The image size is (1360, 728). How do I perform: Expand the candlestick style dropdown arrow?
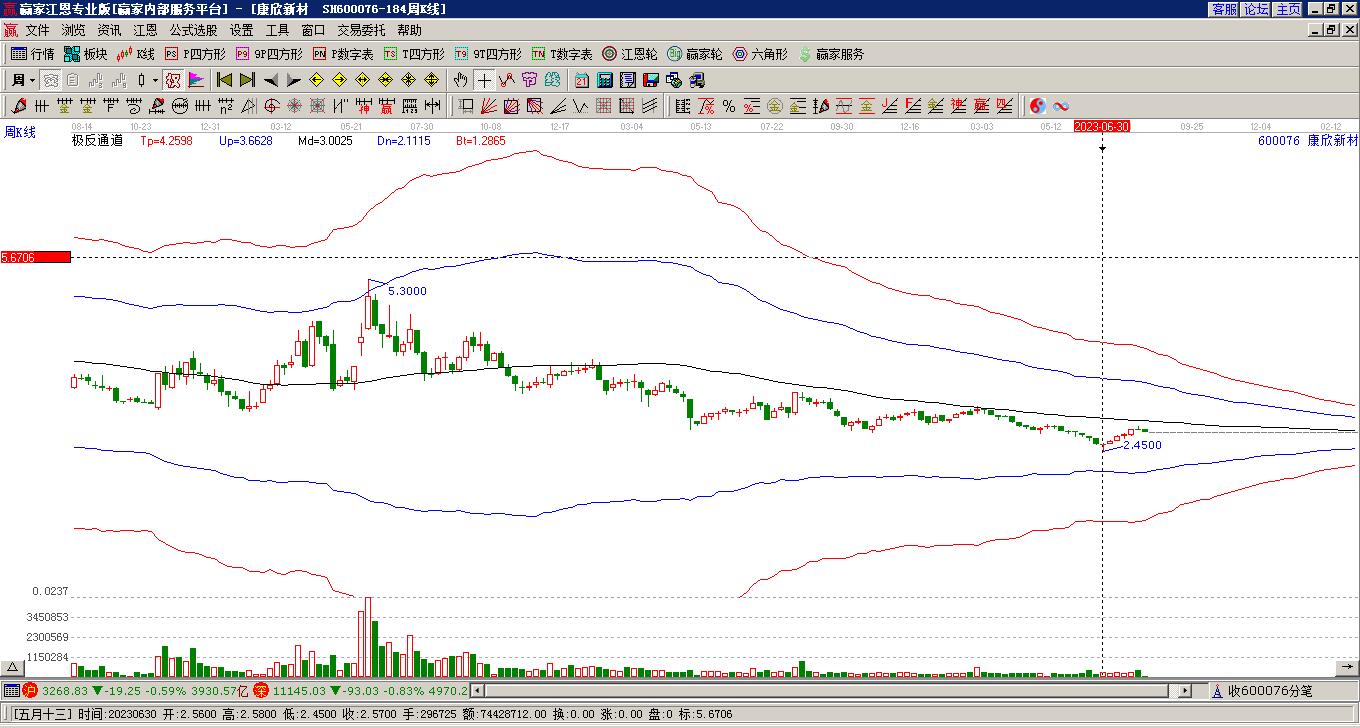(155, 80)
